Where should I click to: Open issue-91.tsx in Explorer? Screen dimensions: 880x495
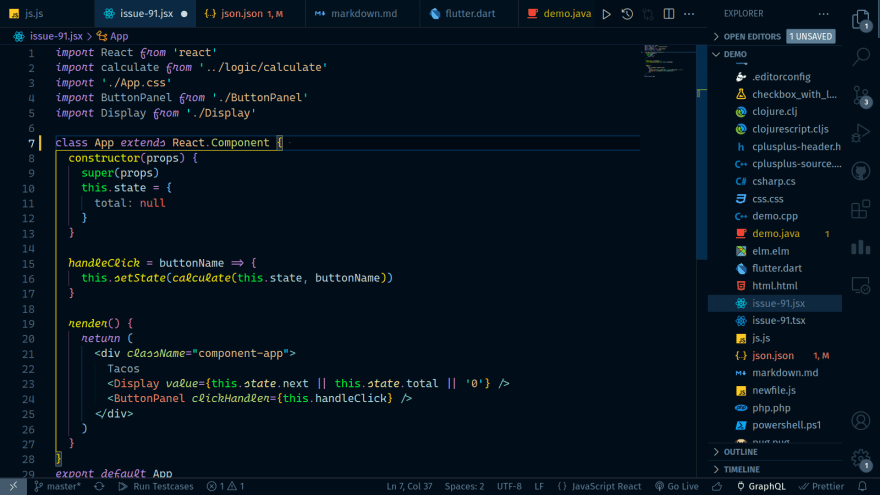click(778, 320)
